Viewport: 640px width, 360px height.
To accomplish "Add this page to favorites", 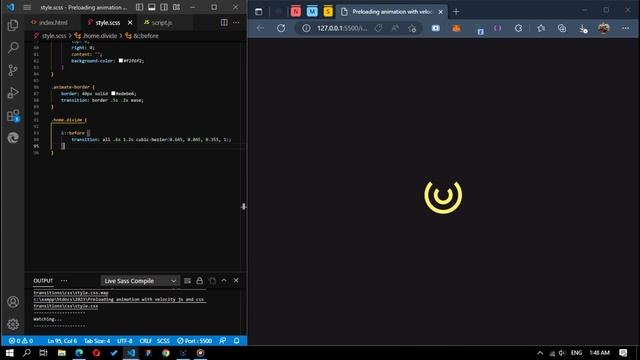I will pyautogui.click(x=412, y=28).
